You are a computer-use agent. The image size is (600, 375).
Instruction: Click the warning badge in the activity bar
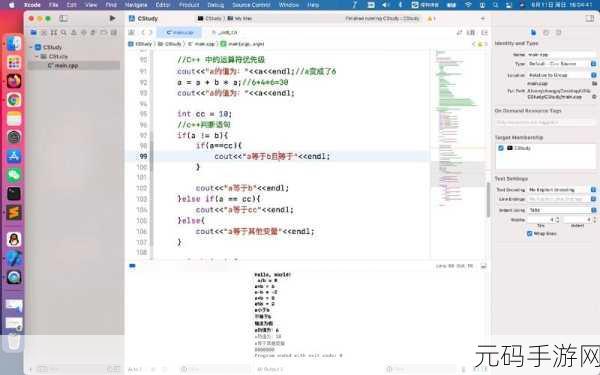pos(431,18)
